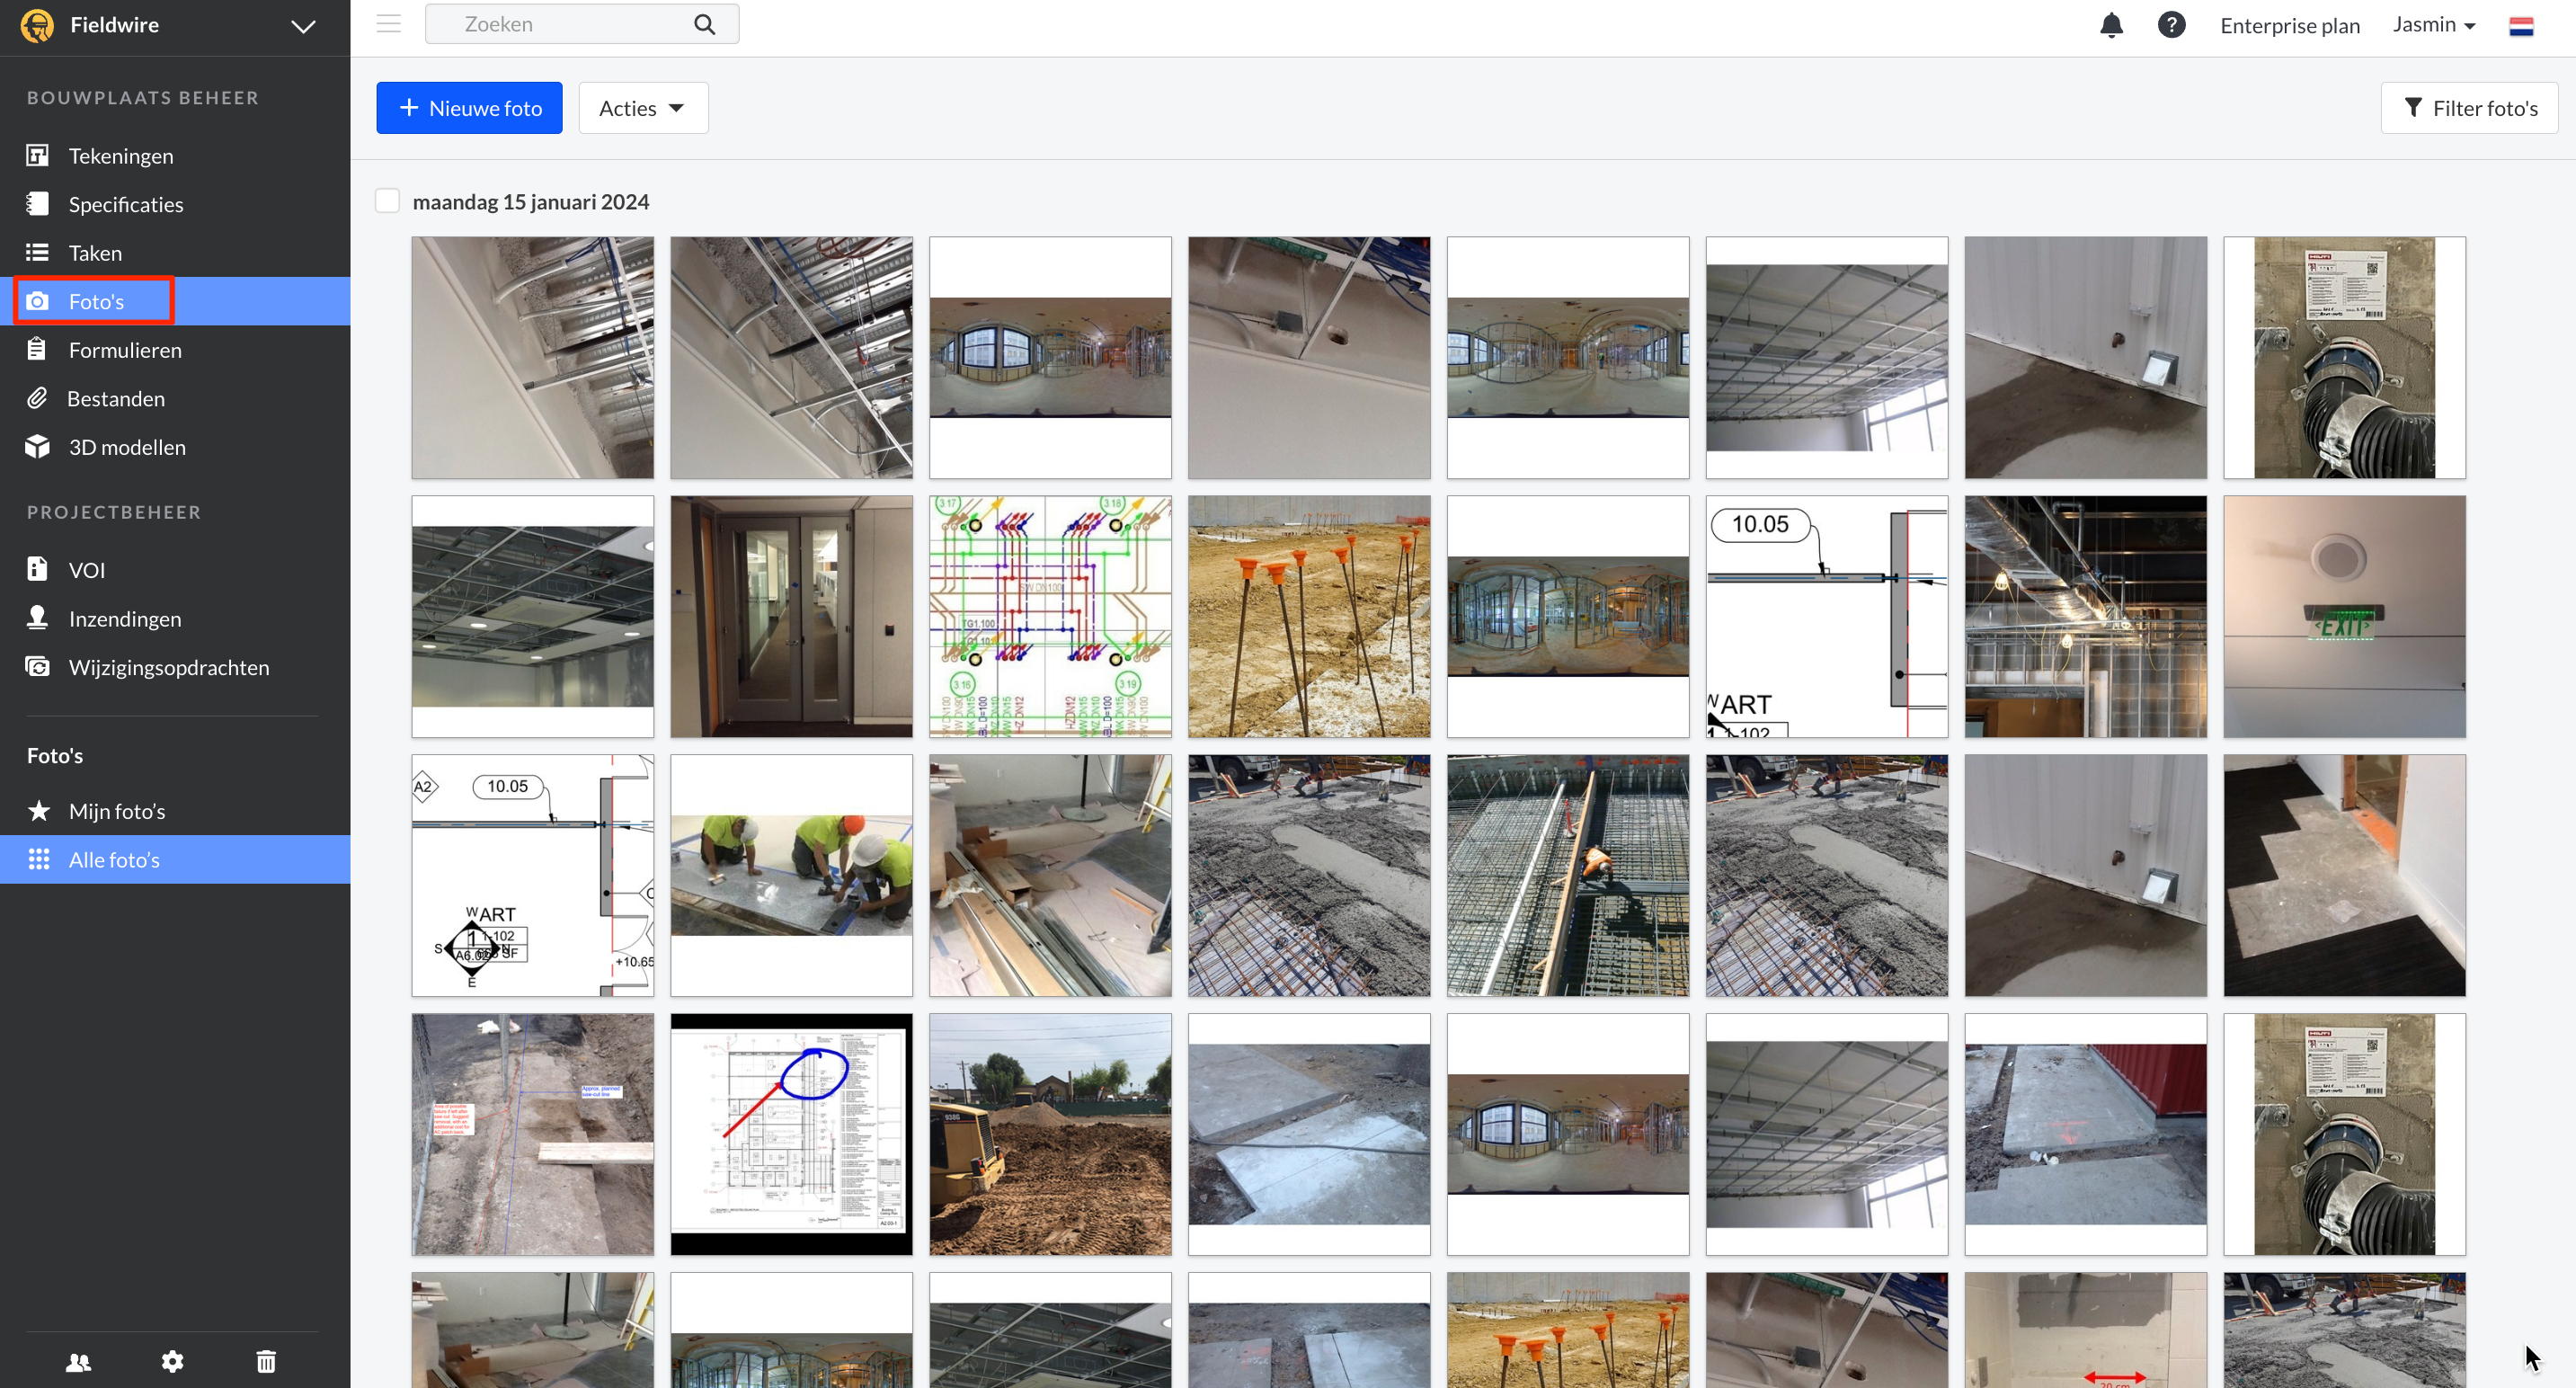The height and width of the screenshot is (1388, 2576).
Task: Open the 3D modellen section
Action: point(127,447)
